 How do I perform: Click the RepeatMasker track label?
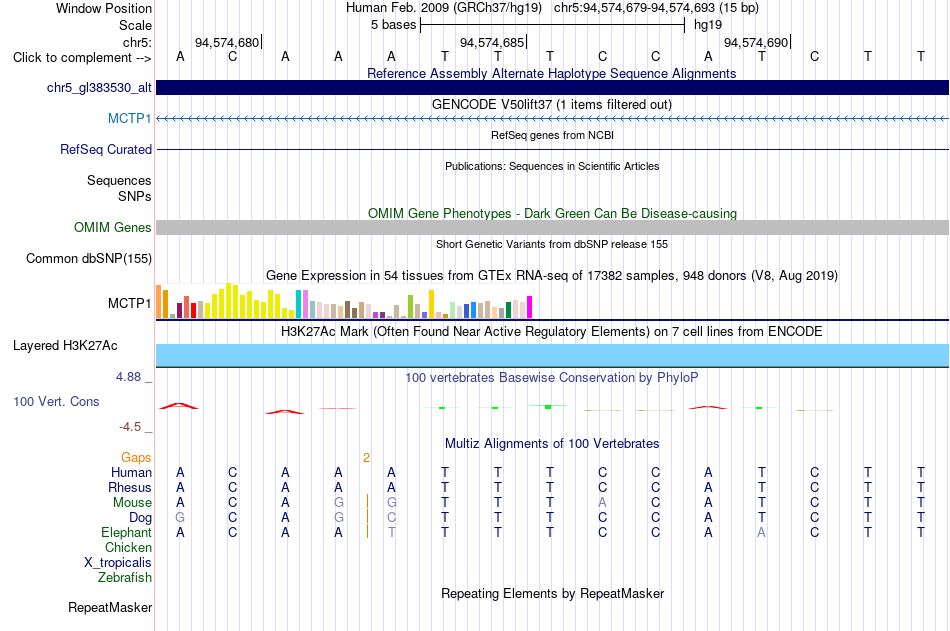[x=110, y=607]
